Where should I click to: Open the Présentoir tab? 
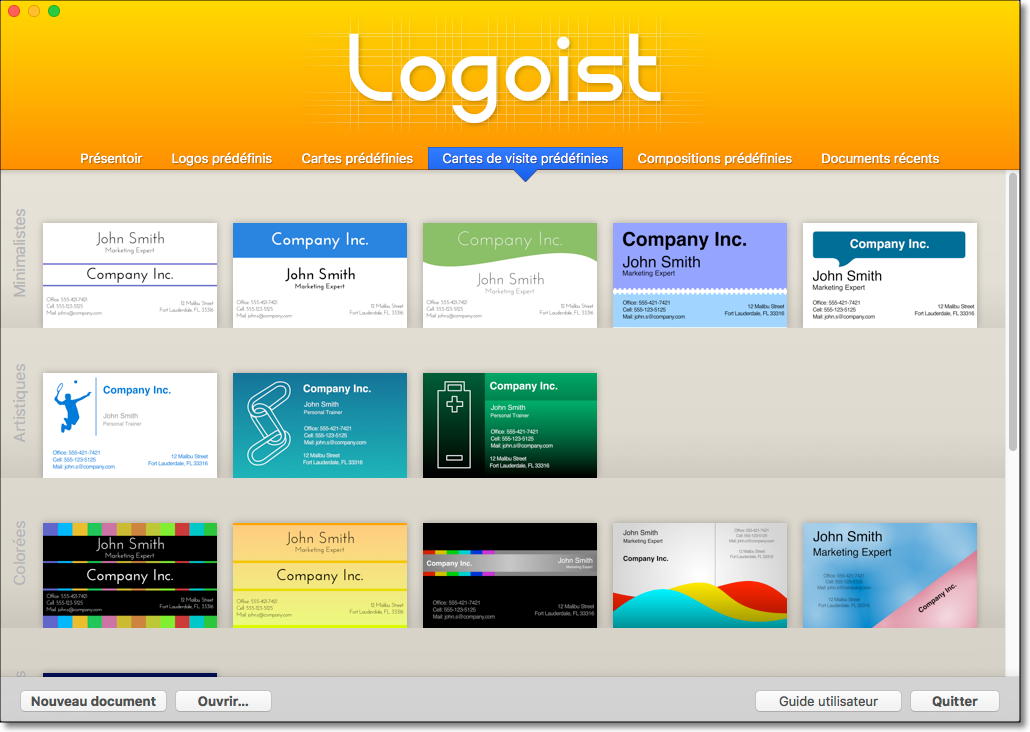111,158
